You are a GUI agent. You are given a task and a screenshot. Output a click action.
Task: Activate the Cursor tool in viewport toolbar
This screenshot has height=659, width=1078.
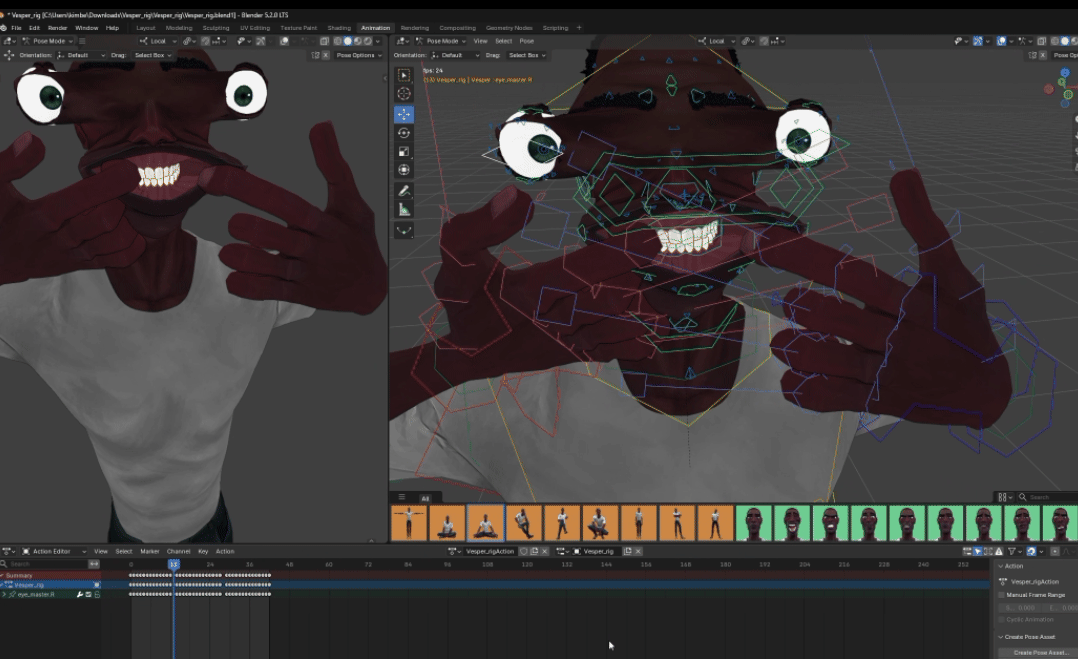click(404, 93)
